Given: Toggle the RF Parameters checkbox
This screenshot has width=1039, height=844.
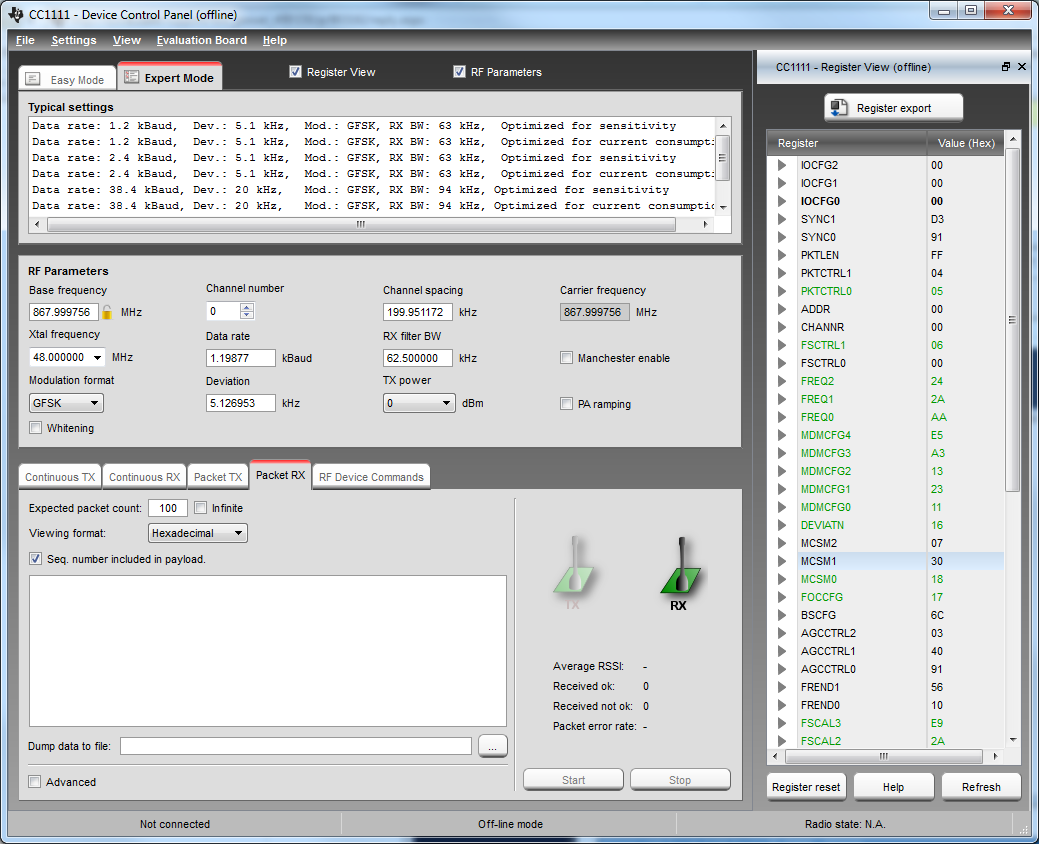Looking at the screenshot, I should 459,72.
